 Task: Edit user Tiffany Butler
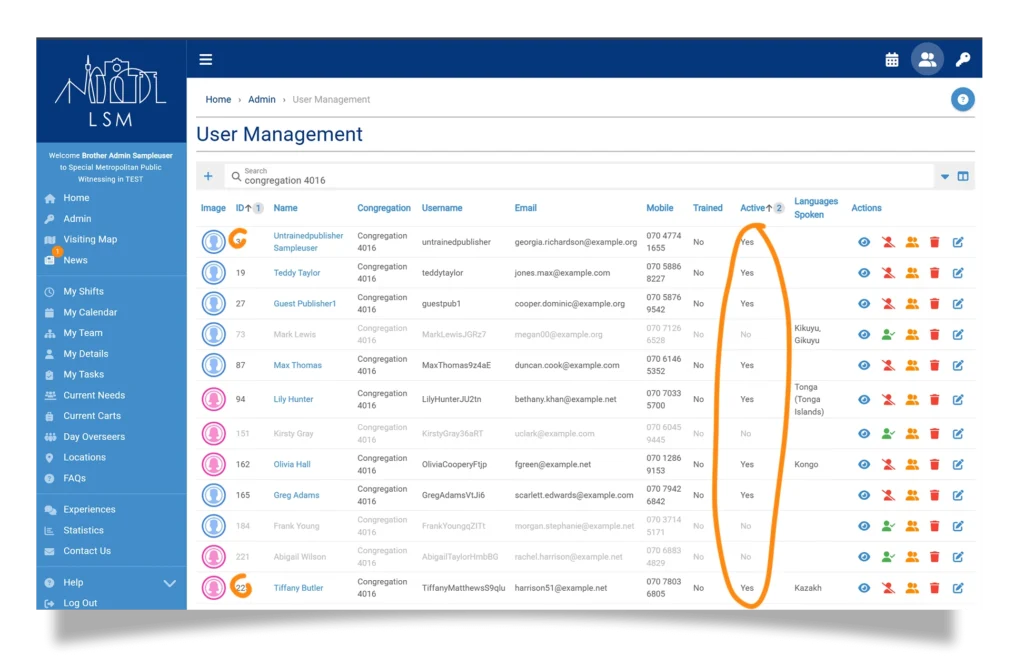click(x=957, y=588)
